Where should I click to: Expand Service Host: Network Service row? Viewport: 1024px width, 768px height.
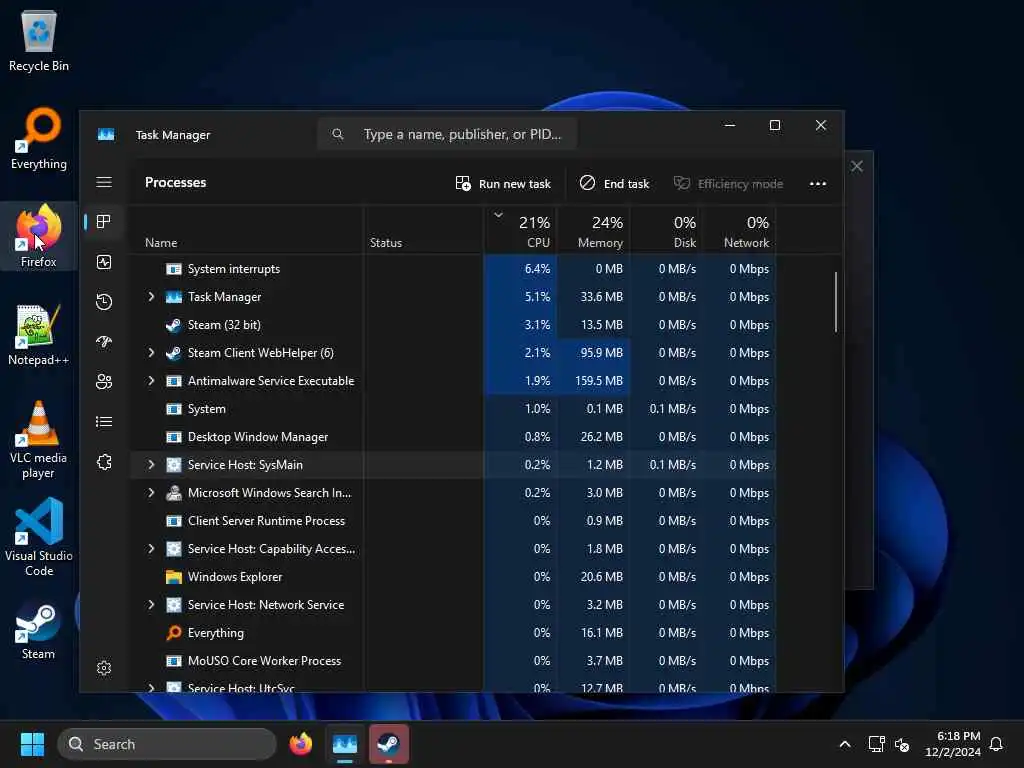[152, 605]
